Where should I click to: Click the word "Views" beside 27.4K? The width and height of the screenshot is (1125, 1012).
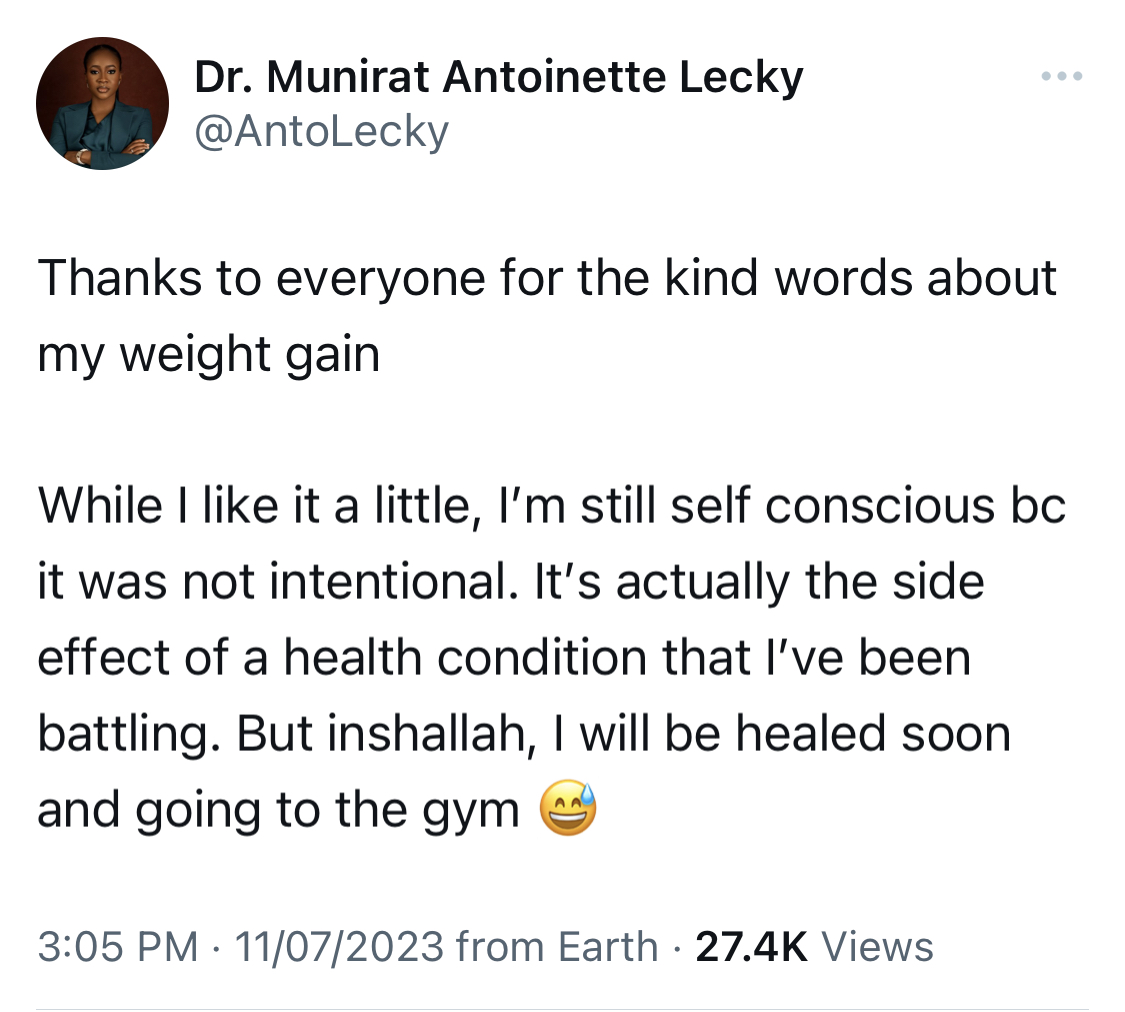point(877,946)
